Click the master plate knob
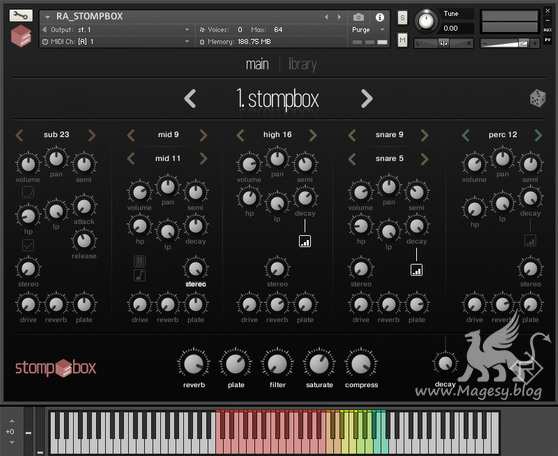The width and height of the screenshot is (558, 456). 236,364
